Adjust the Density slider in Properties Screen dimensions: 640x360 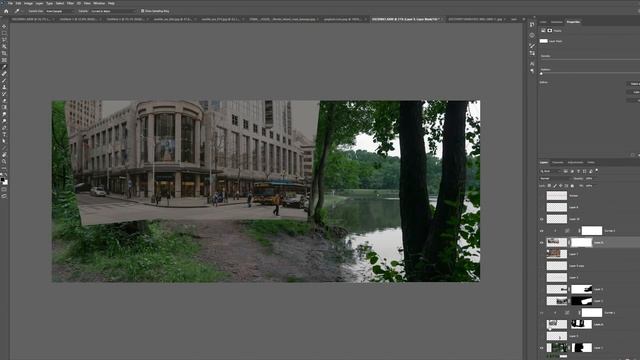(590, 60)
